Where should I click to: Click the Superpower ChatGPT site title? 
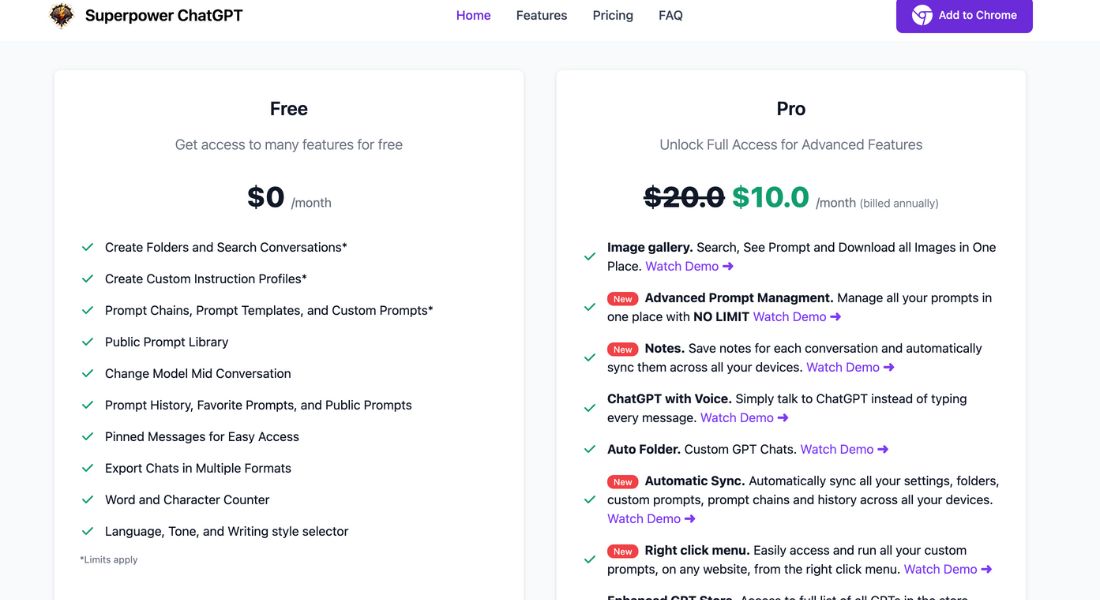point(163,15)
